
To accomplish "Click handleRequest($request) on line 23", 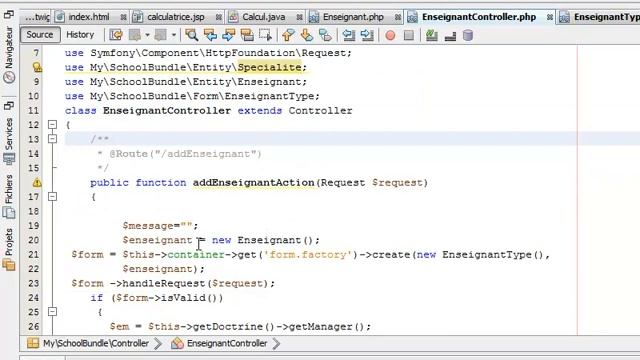I will click(x=195, y=283).
